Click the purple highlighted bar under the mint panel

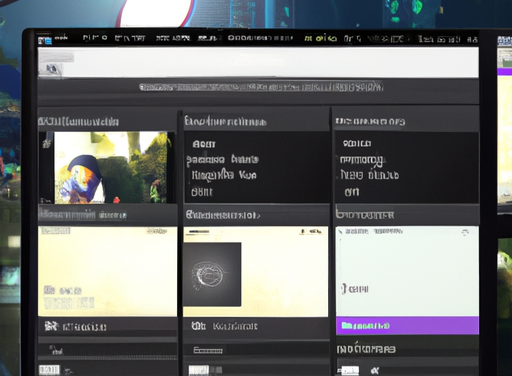[x=407, y=325]
